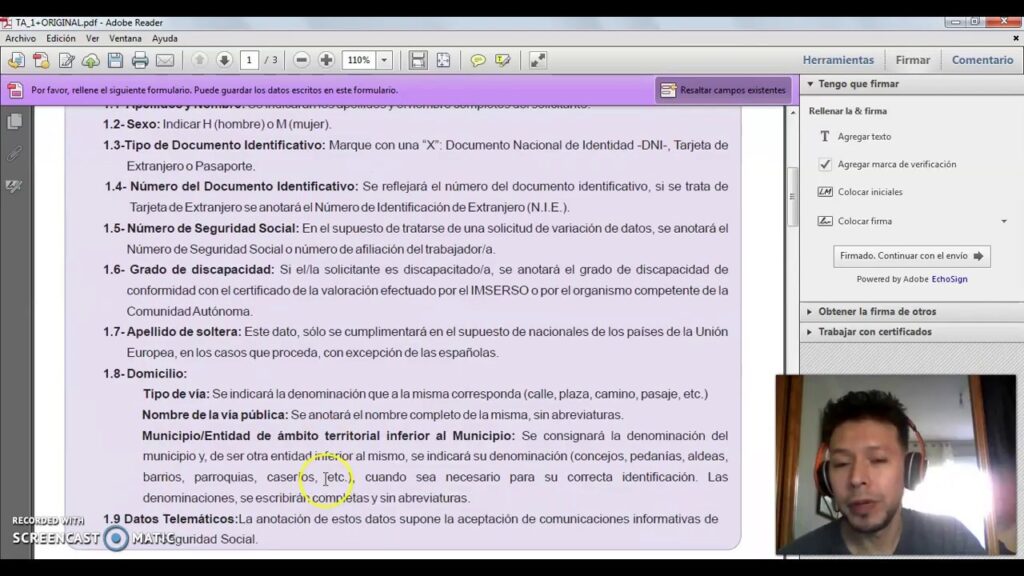Send the file by email envelope icon
Screen dimensions: 1024x576
(165, 60)
